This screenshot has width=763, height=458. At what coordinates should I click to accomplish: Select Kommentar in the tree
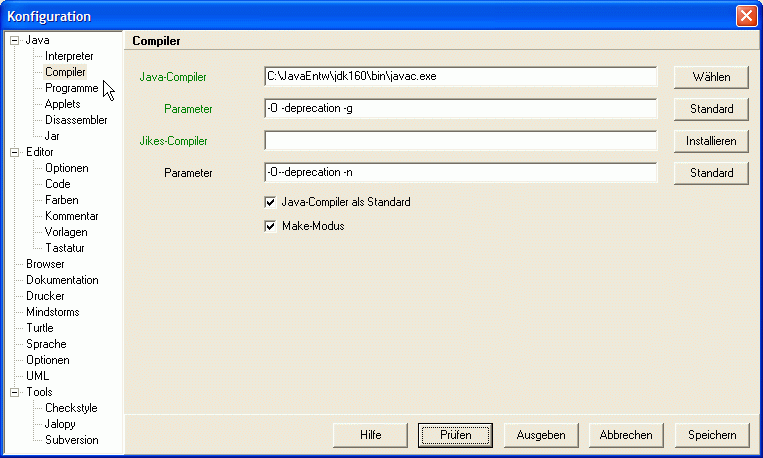(x=72, y=216)
